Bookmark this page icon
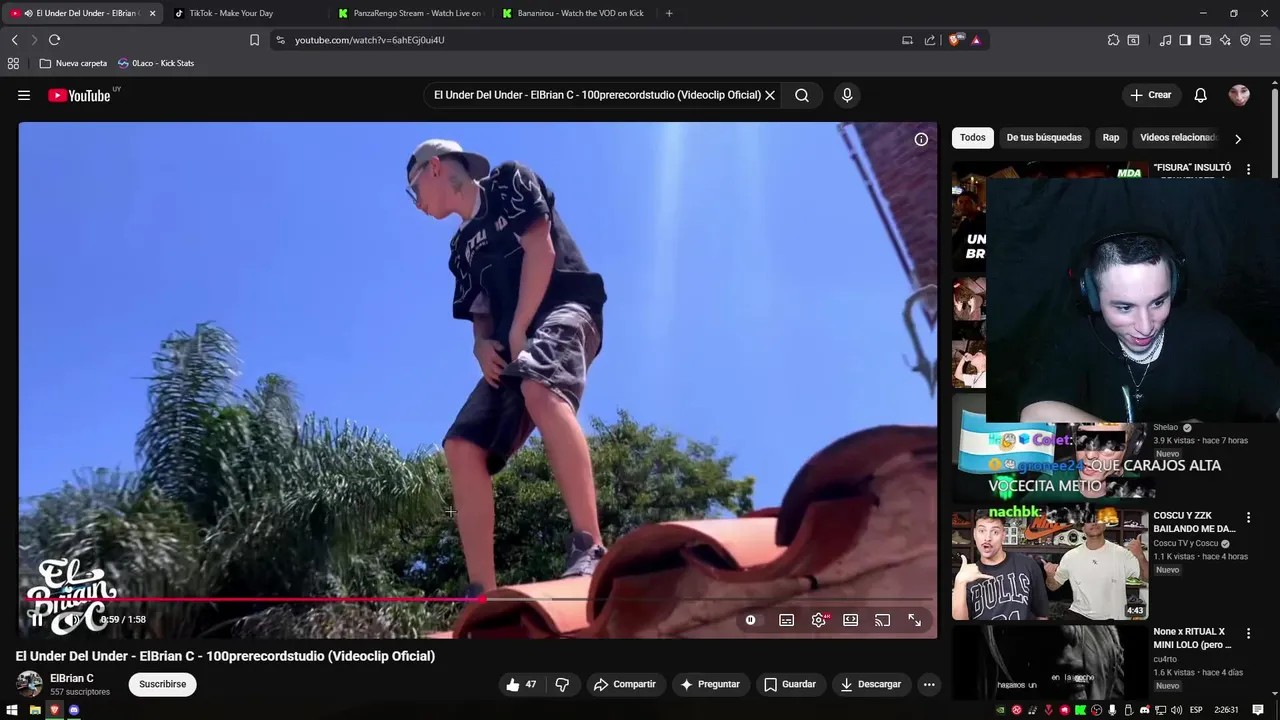 click(254, 40)
